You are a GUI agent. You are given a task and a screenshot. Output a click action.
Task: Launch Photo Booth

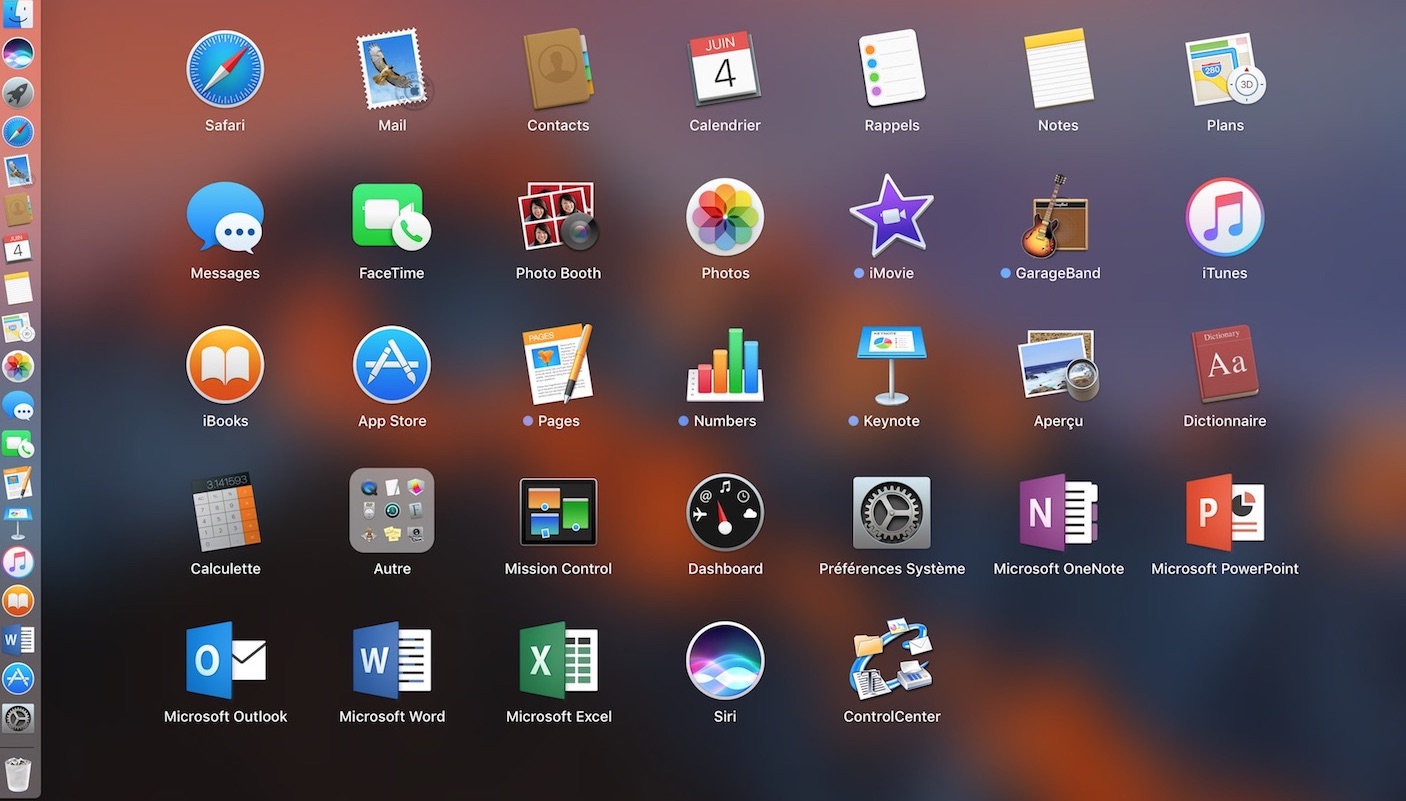click(x=558, y=217)
